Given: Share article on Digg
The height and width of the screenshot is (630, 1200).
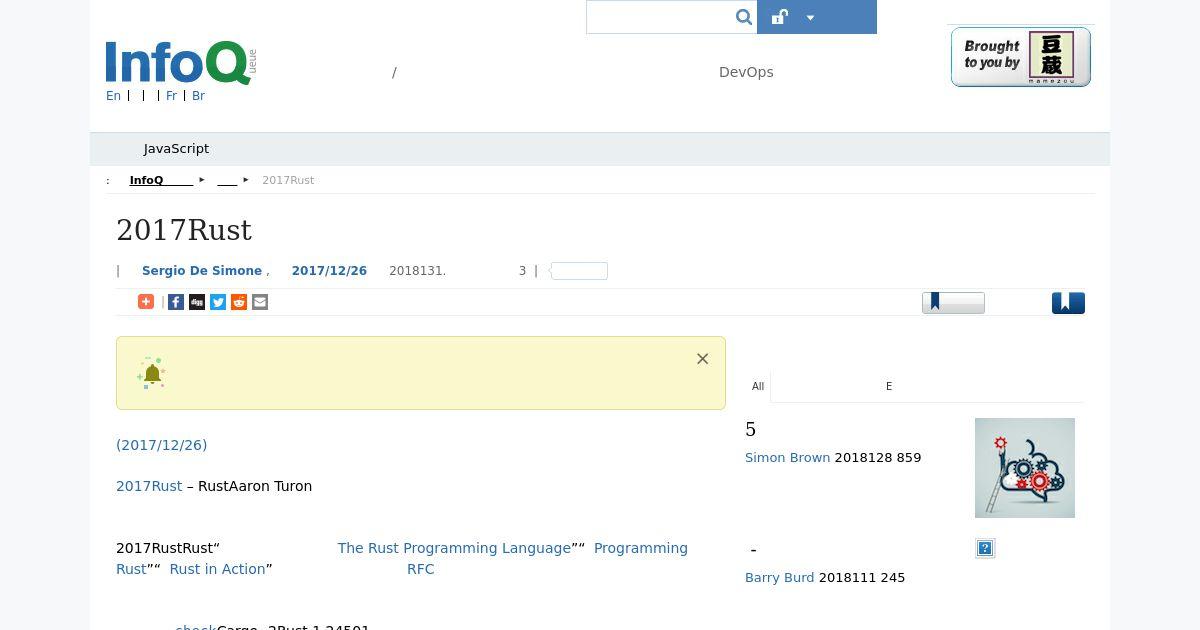Looking at the screenshot, I should pos(197,302).
